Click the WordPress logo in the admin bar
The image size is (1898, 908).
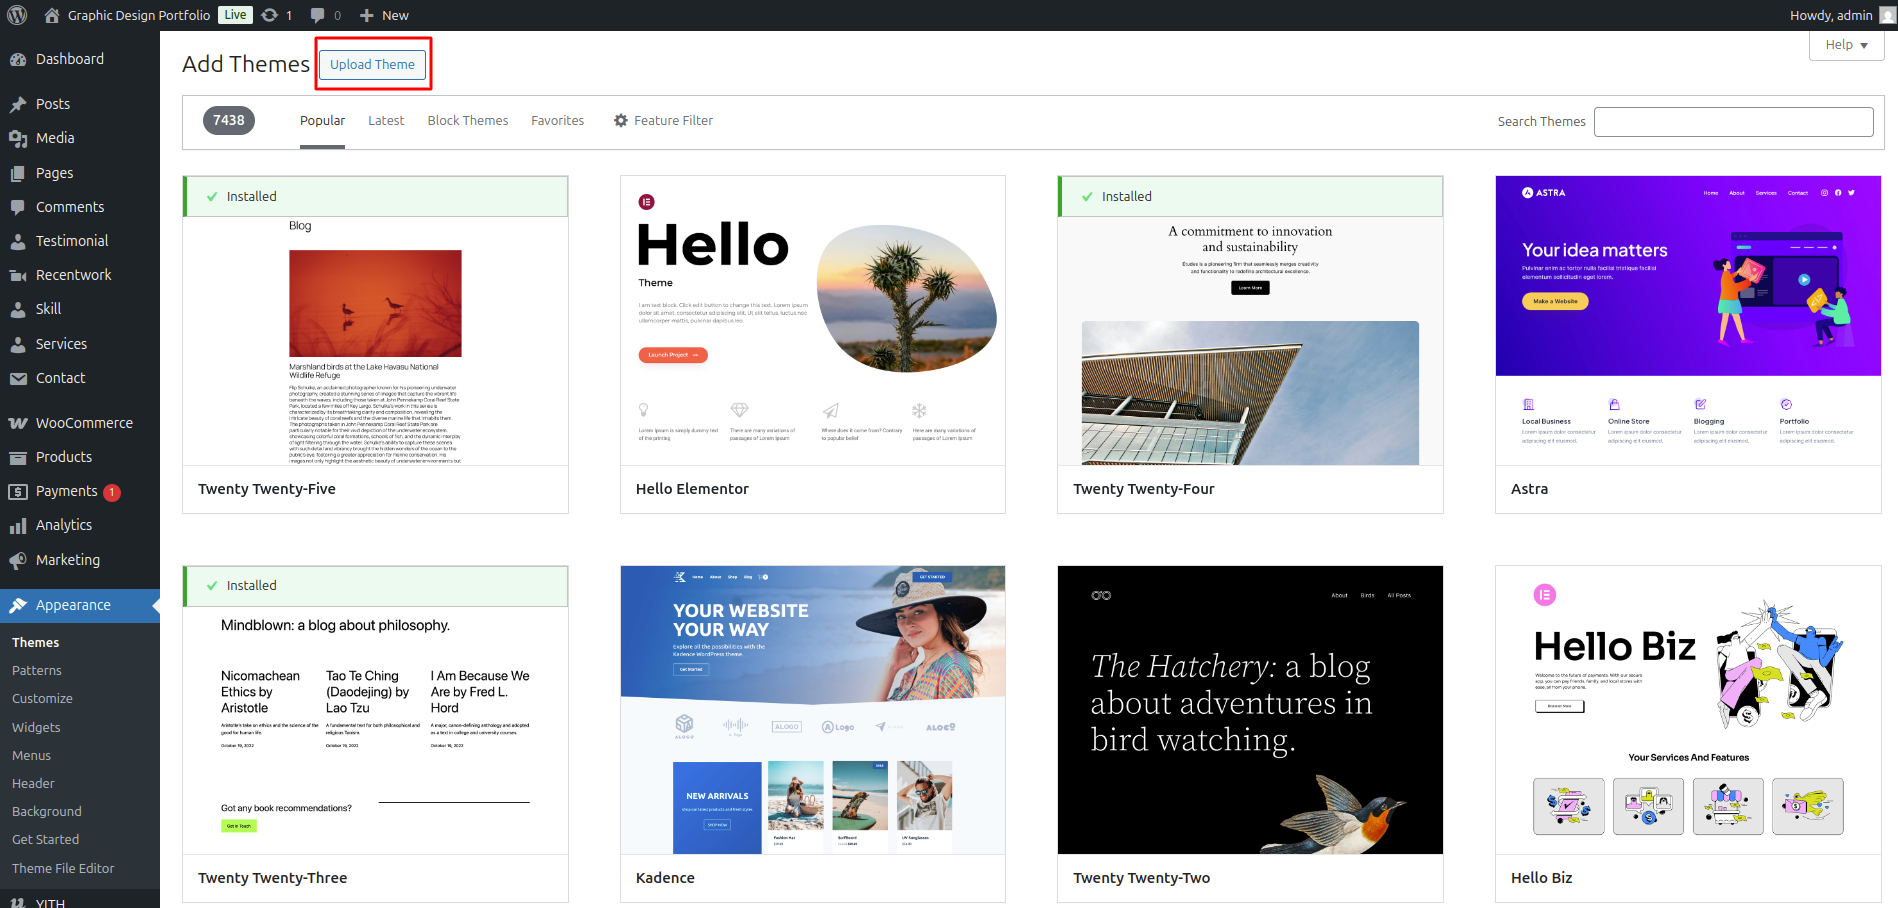point(15,15)
